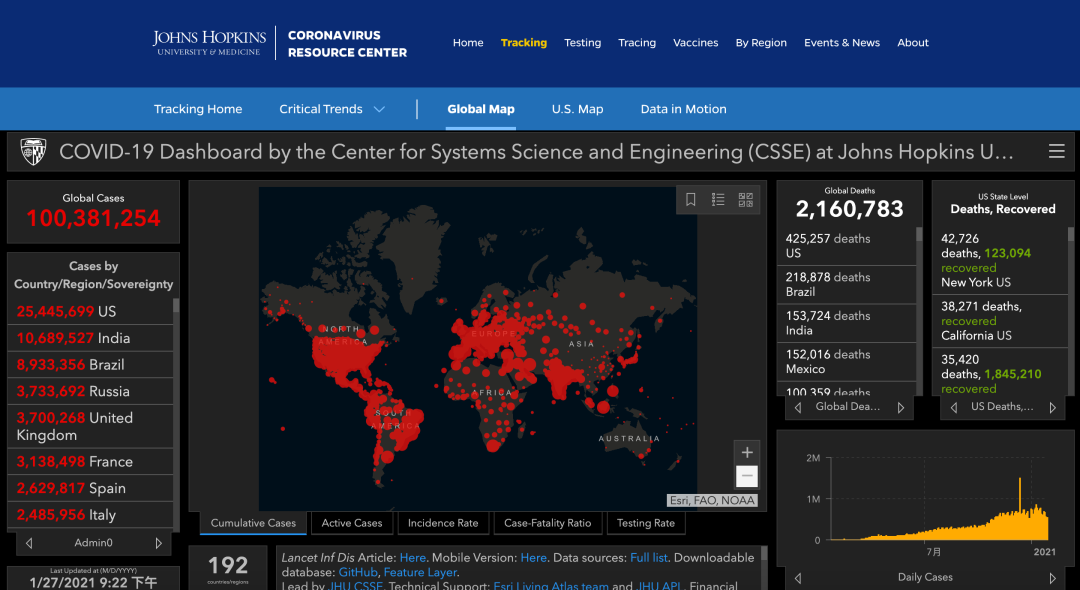Viewport: 1080px width, 590px height.
Task: Next arrow beside US Deaths pager
Action: coord(1052,408)
